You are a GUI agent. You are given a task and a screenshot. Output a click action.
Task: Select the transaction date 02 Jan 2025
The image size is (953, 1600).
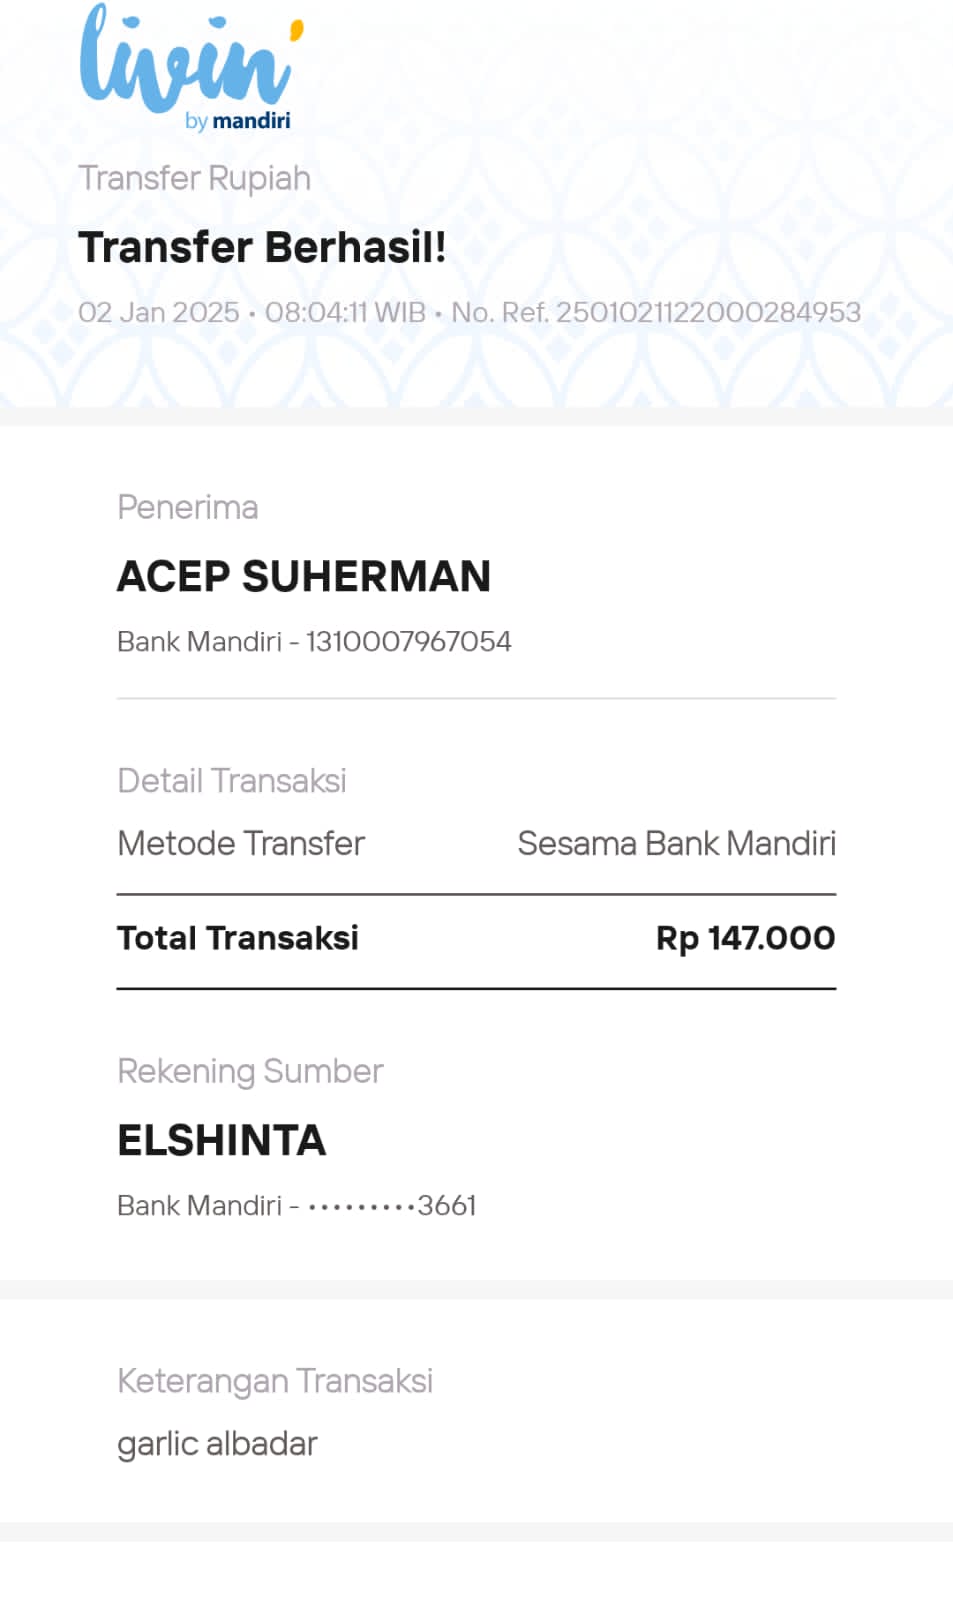click(x=159, y=312)
